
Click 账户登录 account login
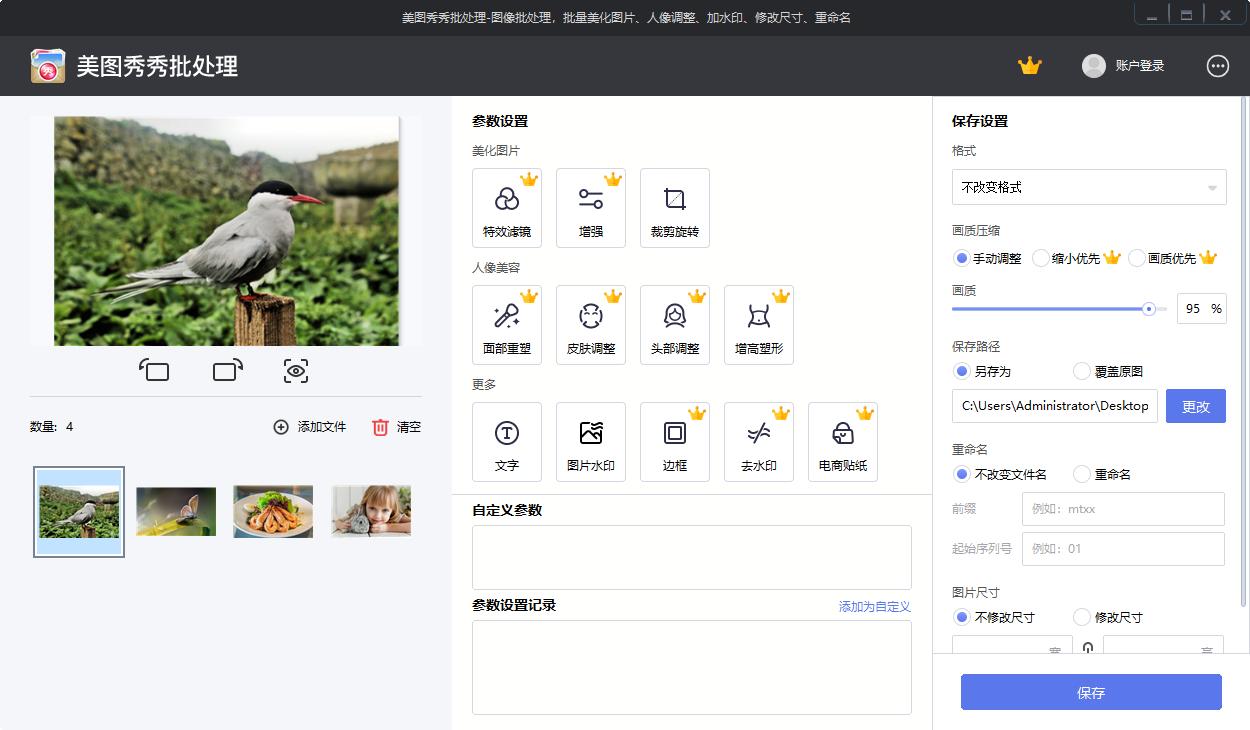click(1140, 66)
